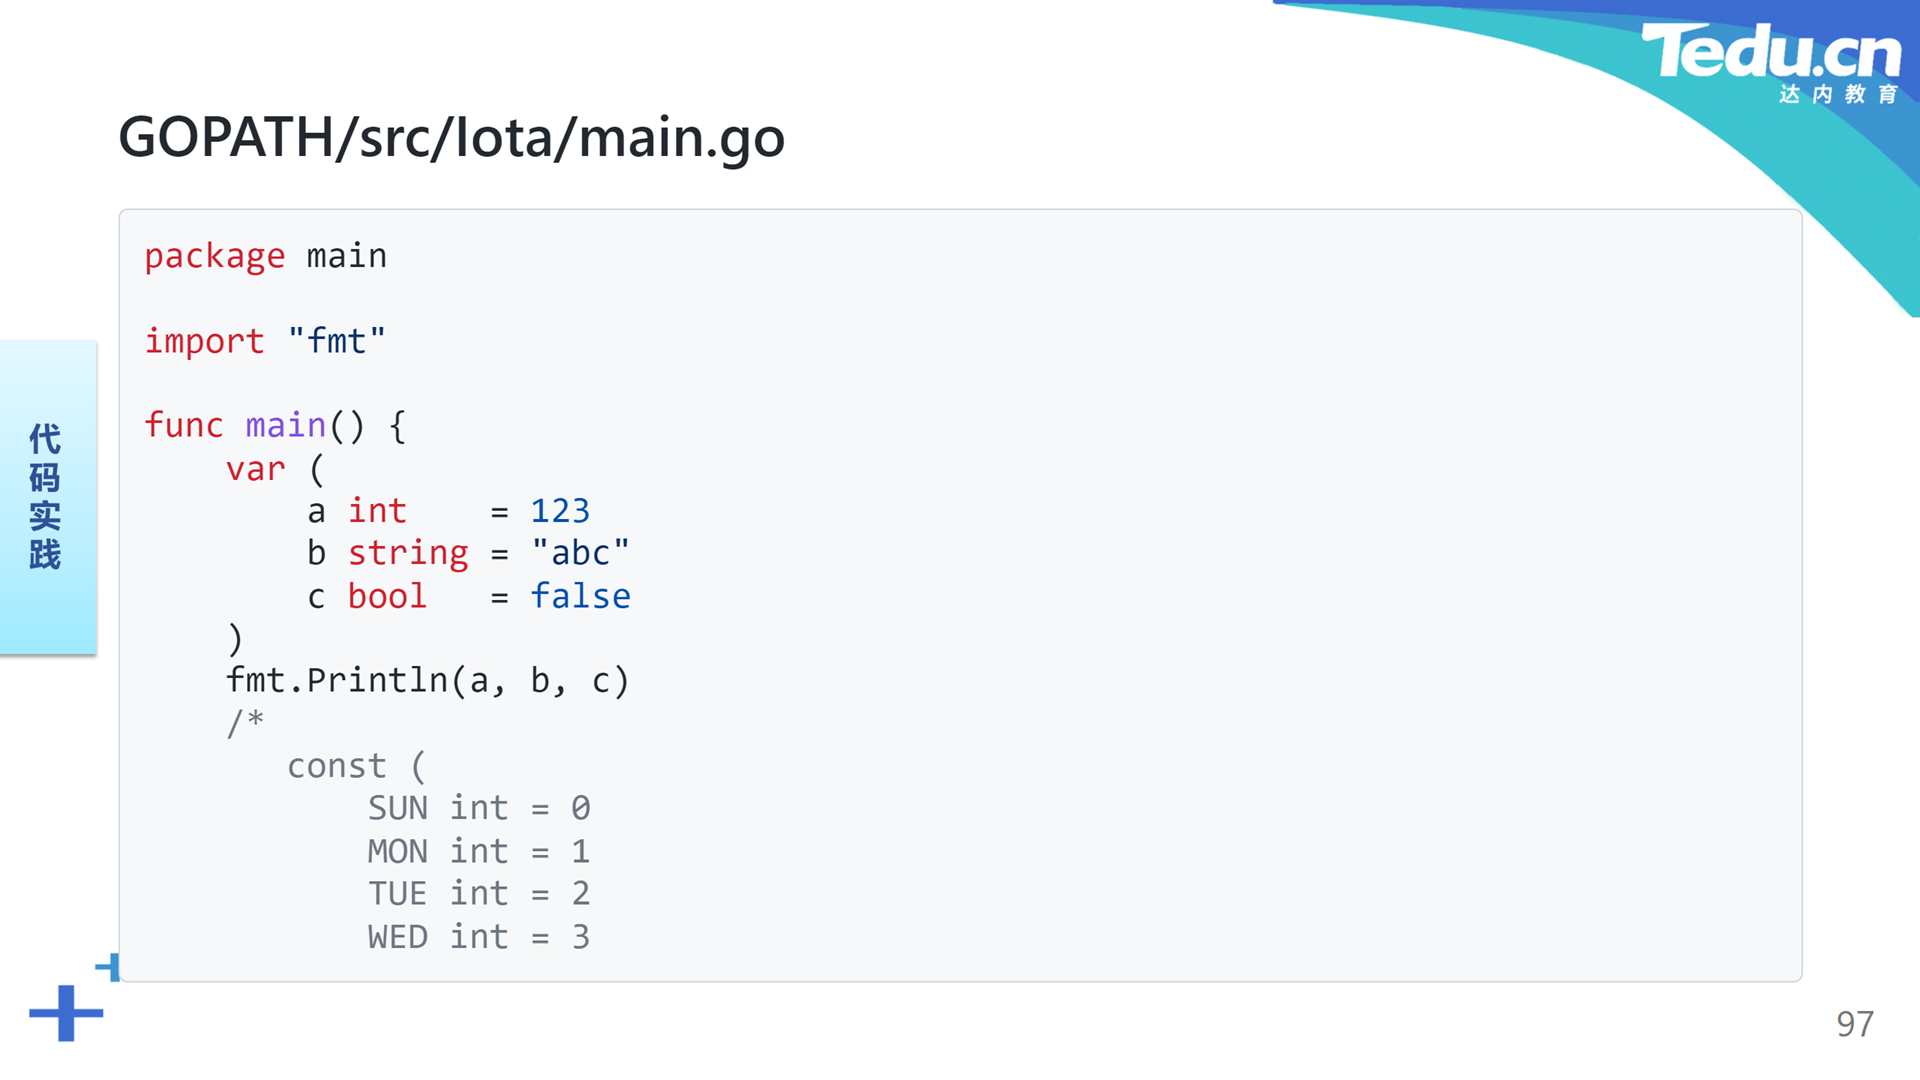Screen dimensions: 1920x1080
Task: Click the func keyword
Action: point(184,425)
